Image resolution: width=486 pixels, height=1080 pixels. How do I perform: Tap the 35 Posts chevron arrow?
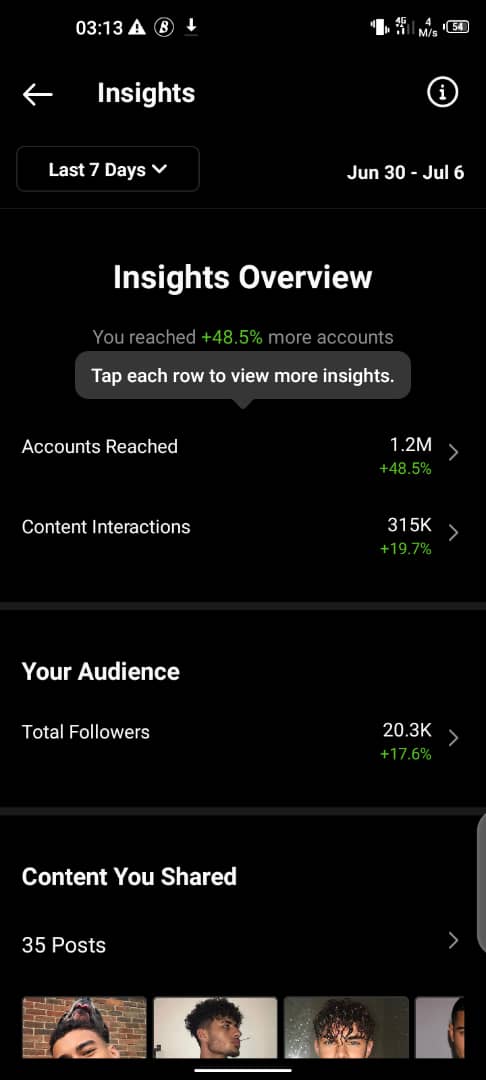(x=453, y=941)
